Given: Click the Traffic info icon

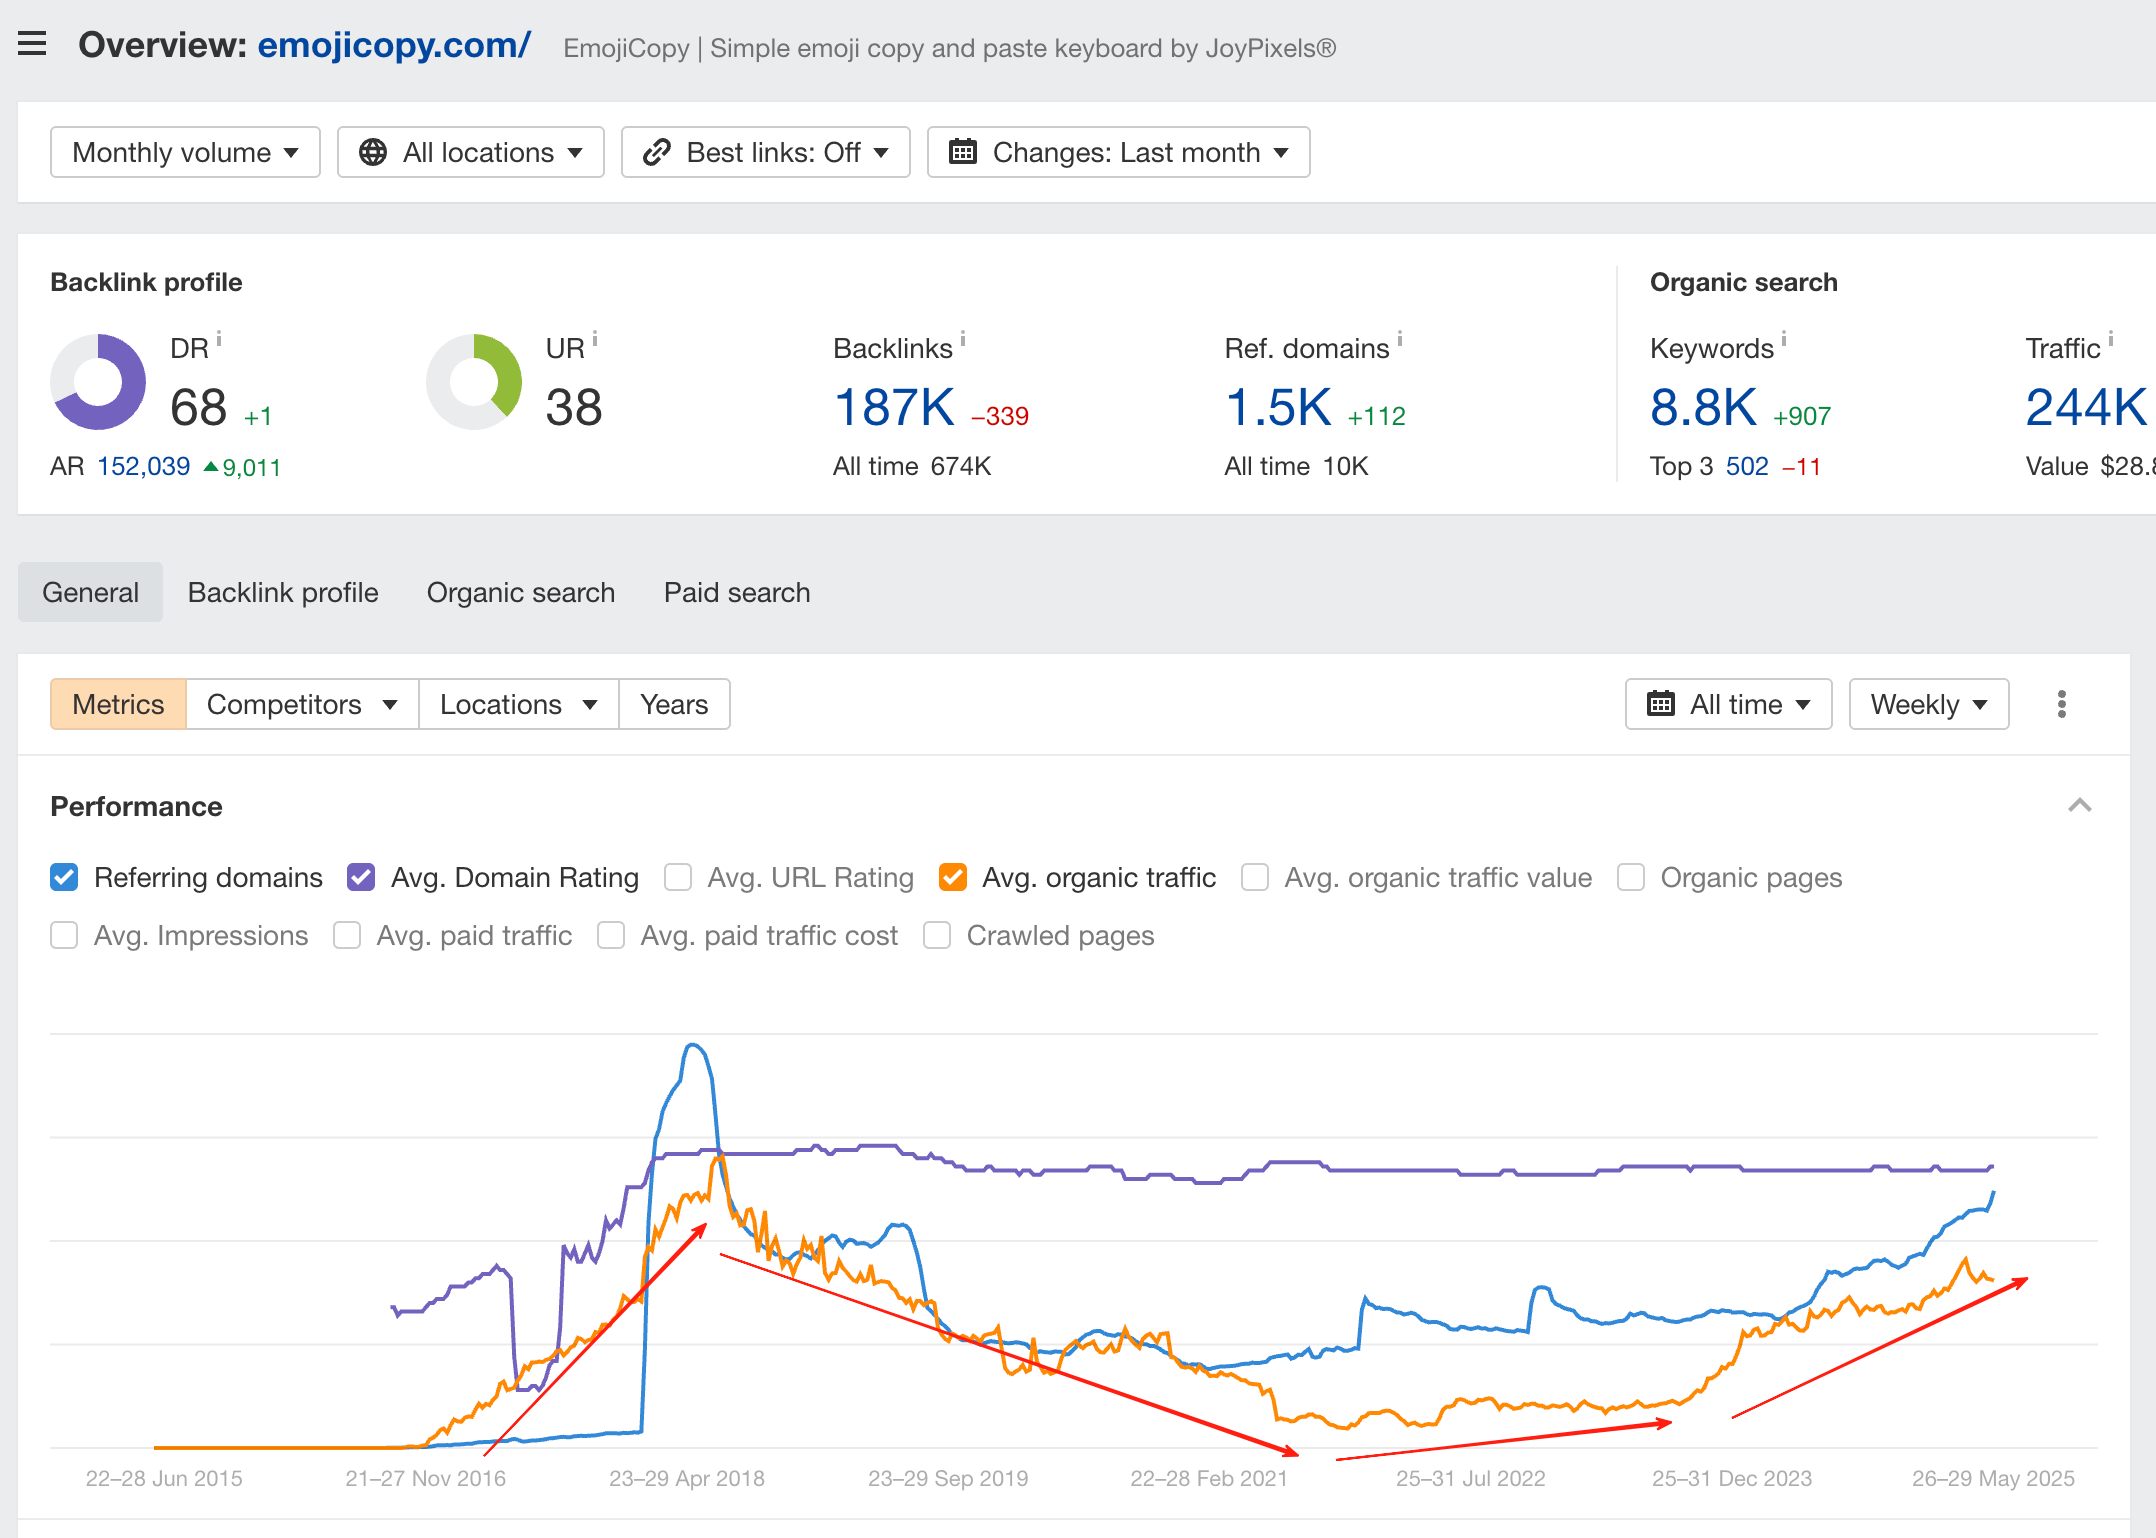Looking at the screenshot, I should click(x=2111, y=339).
